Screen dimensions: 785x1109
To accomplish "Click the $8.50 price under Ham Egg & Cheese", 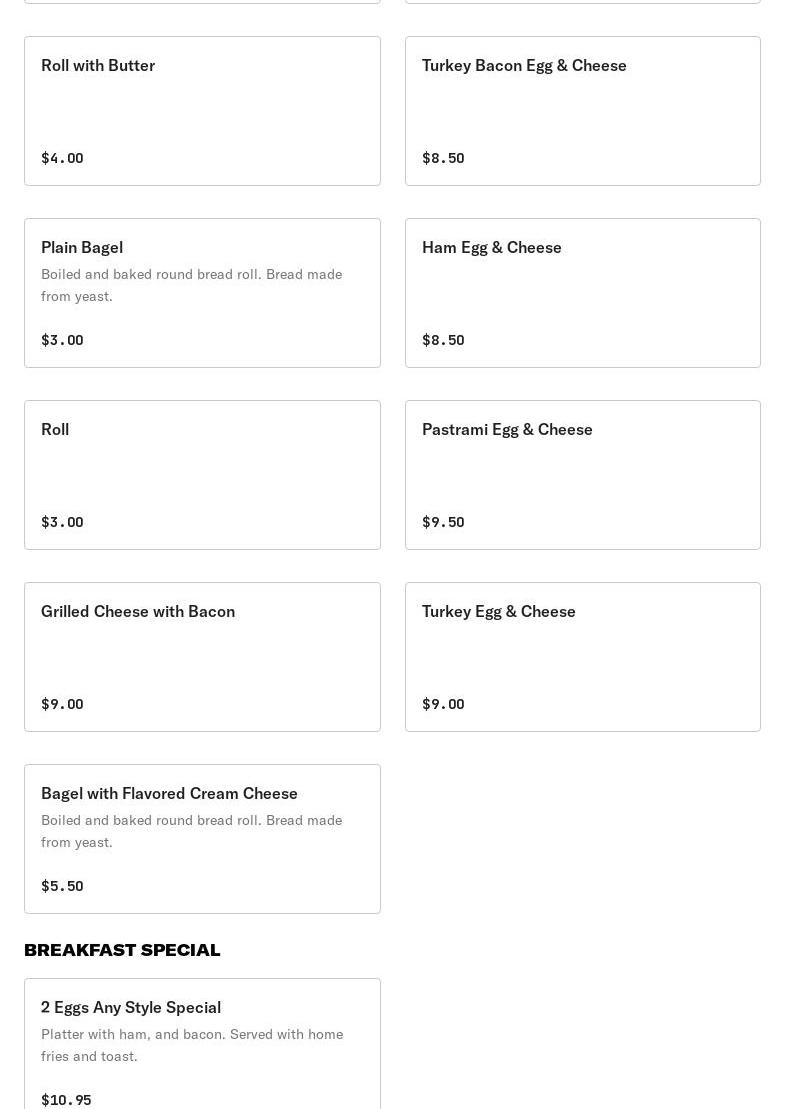I will point(443,340).
